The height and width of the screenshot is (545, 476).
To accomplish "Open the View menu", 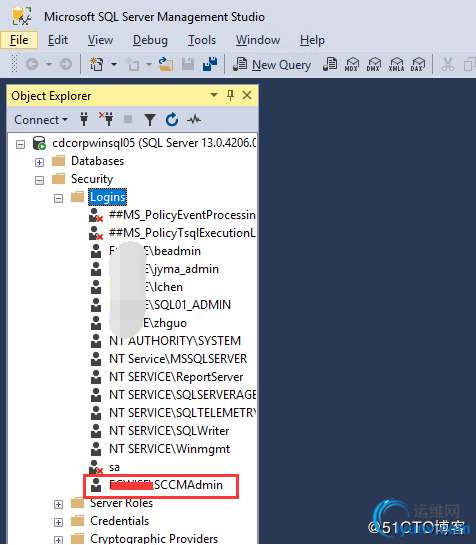I will coord(100,40).
